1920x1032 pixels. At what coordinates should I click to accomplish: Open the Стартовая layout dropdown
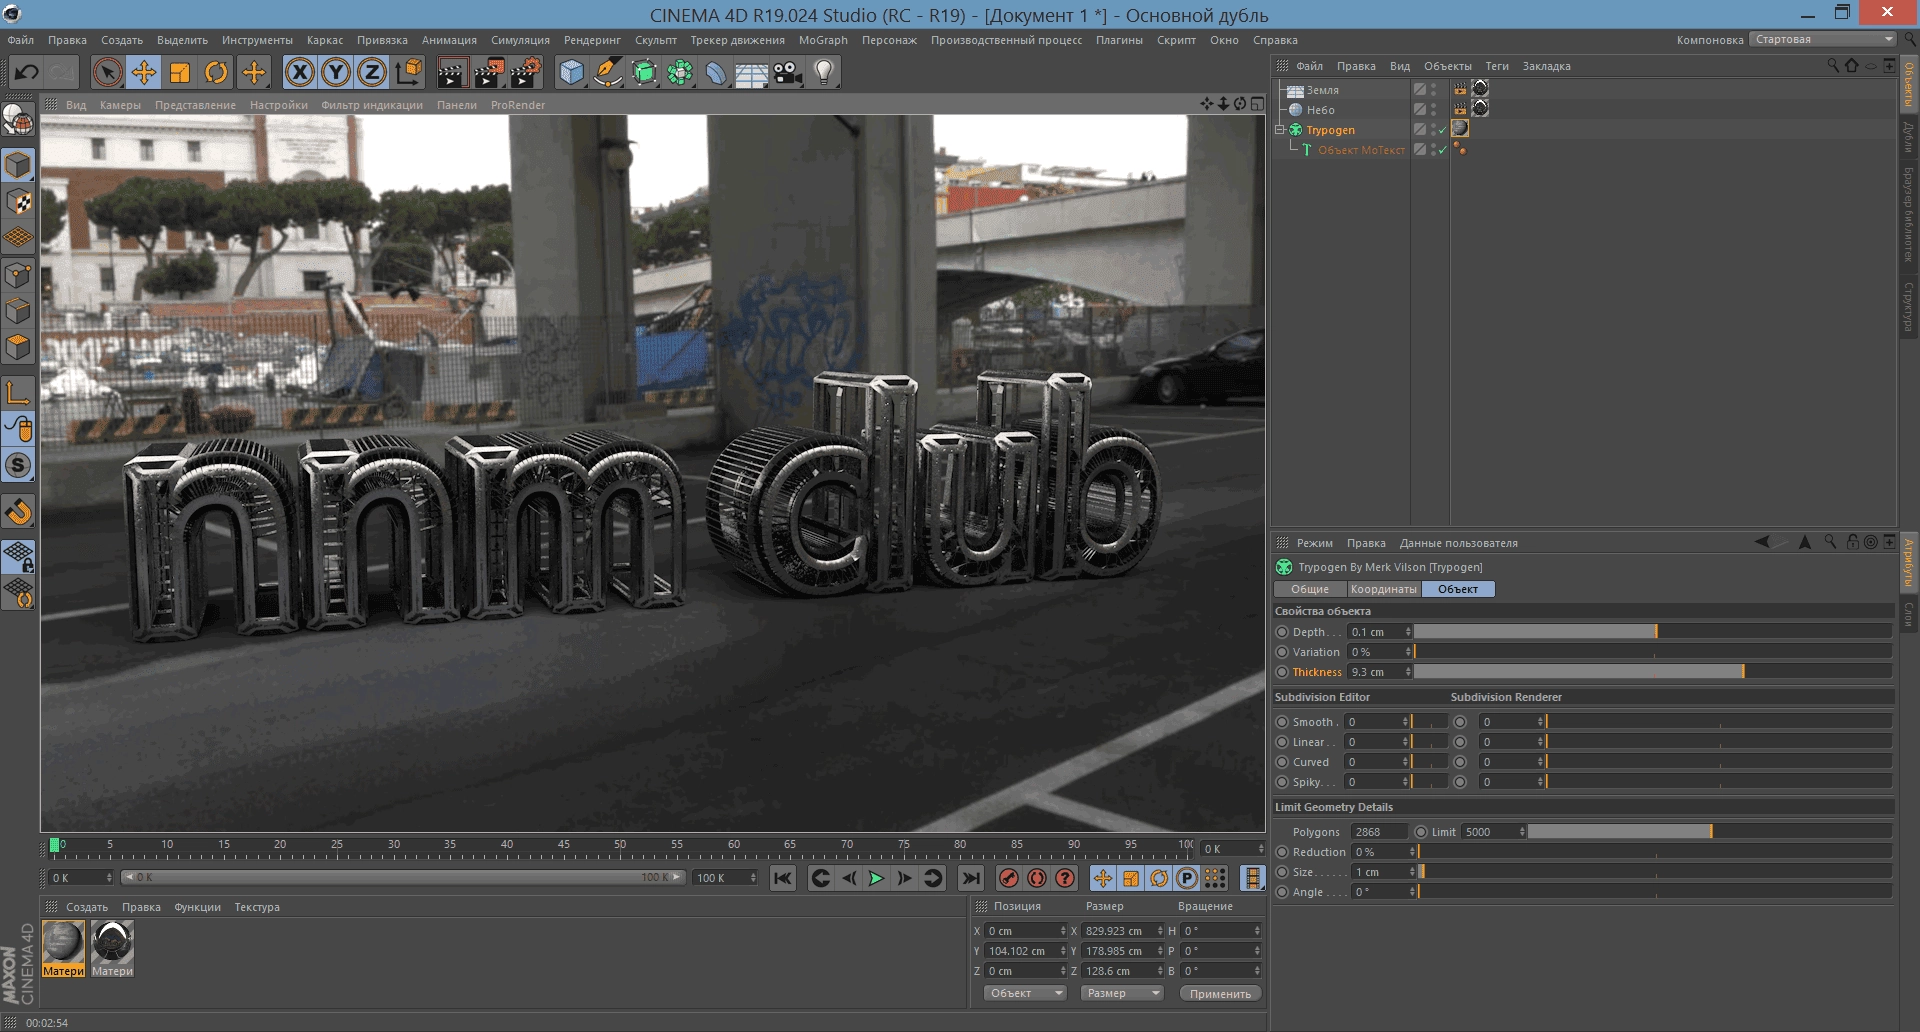tap(1824, 39)
